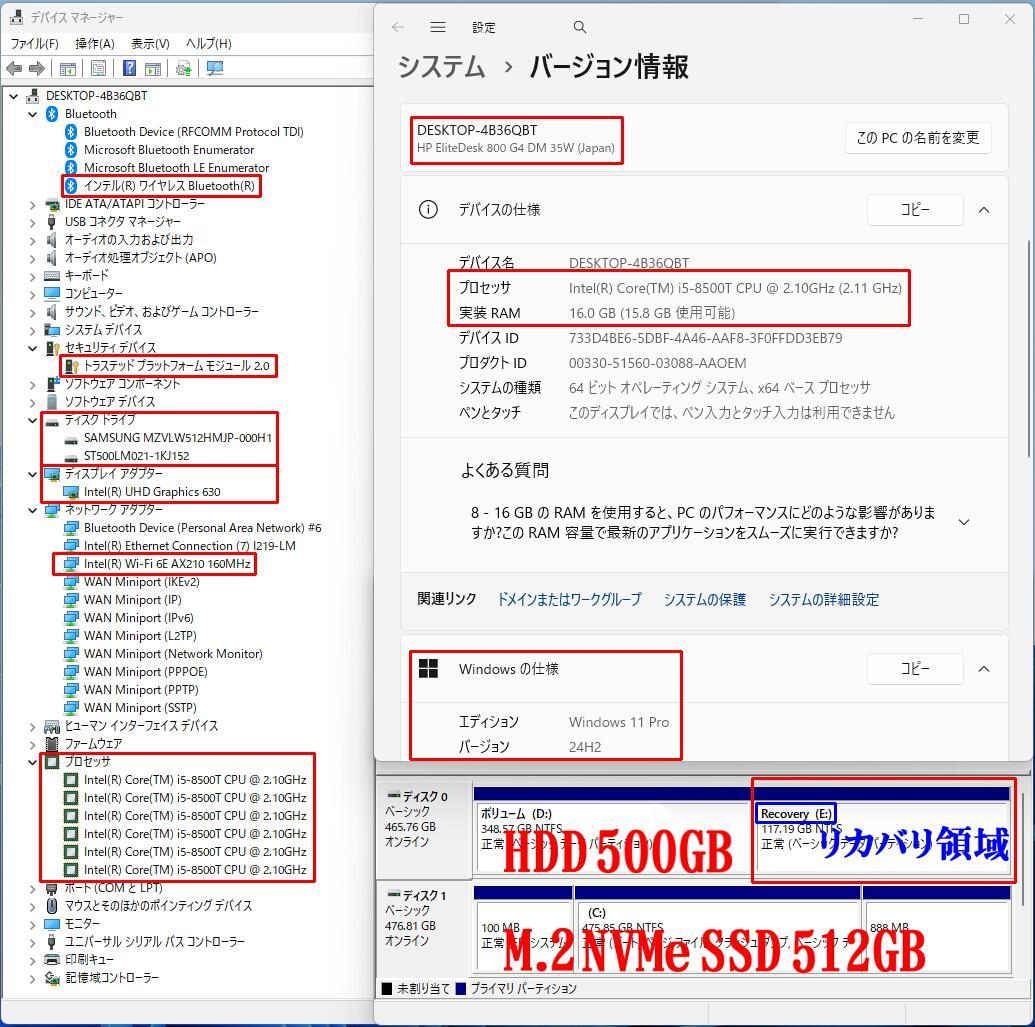Open the Settings hamburger navigation menu
This screenshot has width=1035, height=1027.
tap(437, 27)
